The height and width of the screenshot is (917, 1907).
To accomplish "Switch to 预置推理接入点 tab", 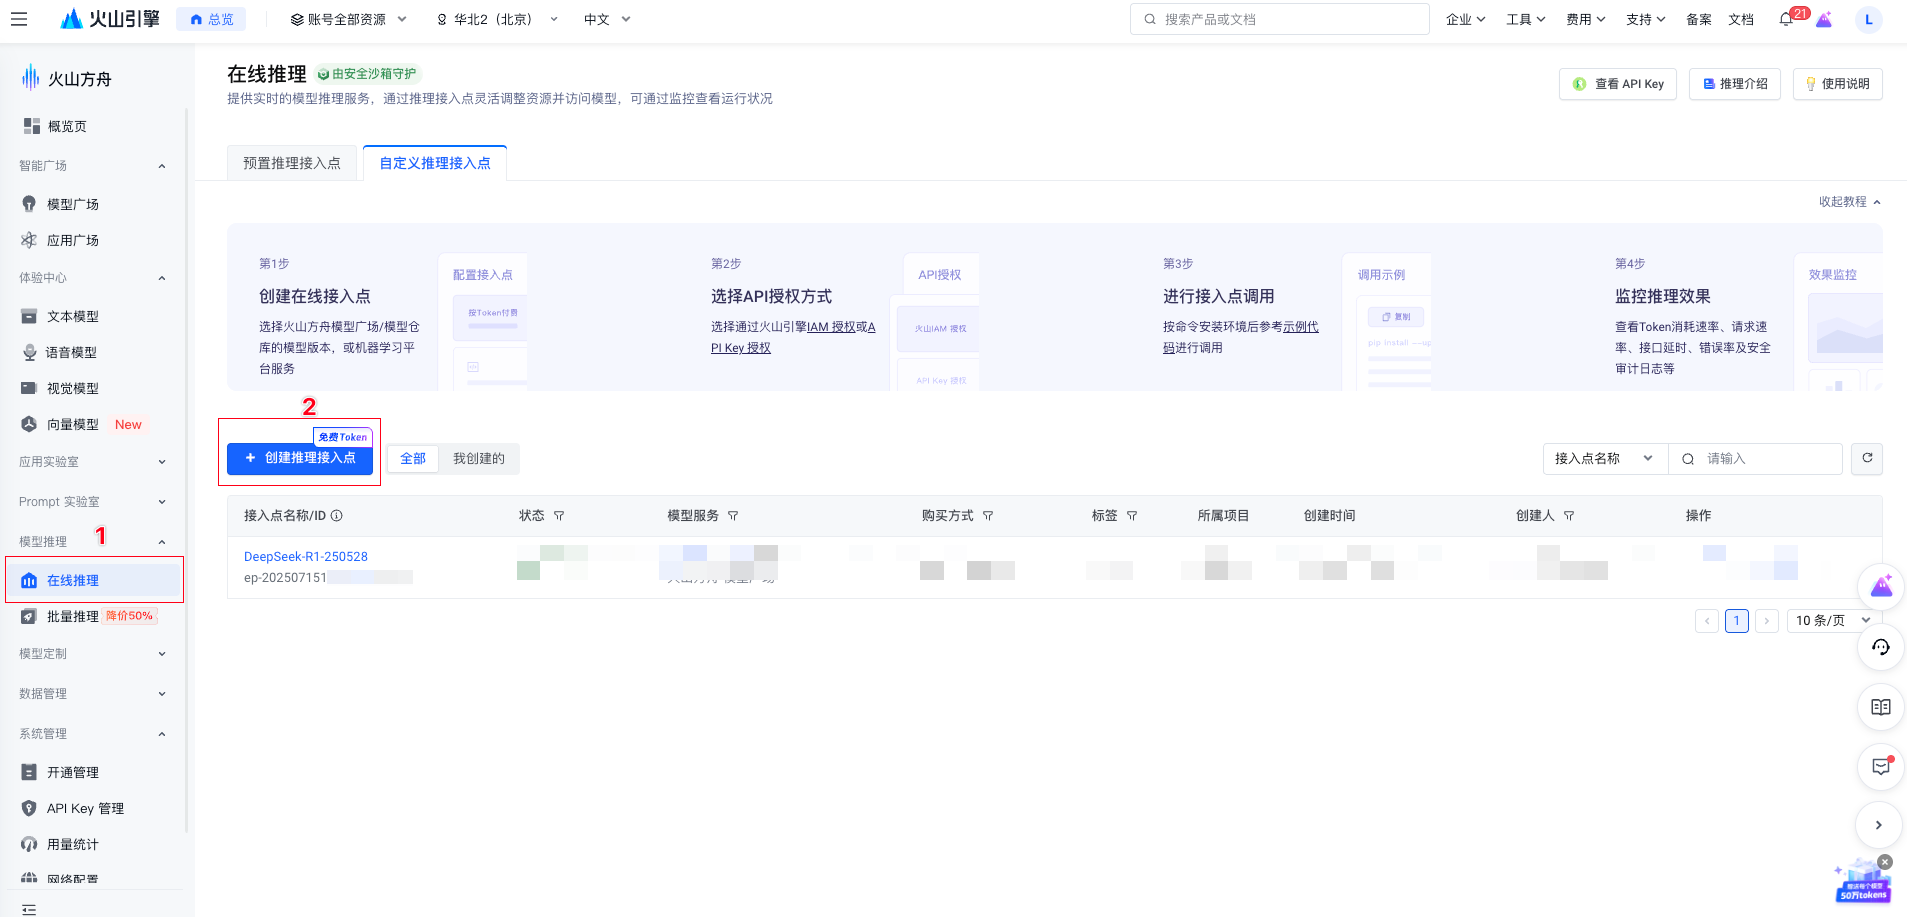I will (x=292, y=163).
